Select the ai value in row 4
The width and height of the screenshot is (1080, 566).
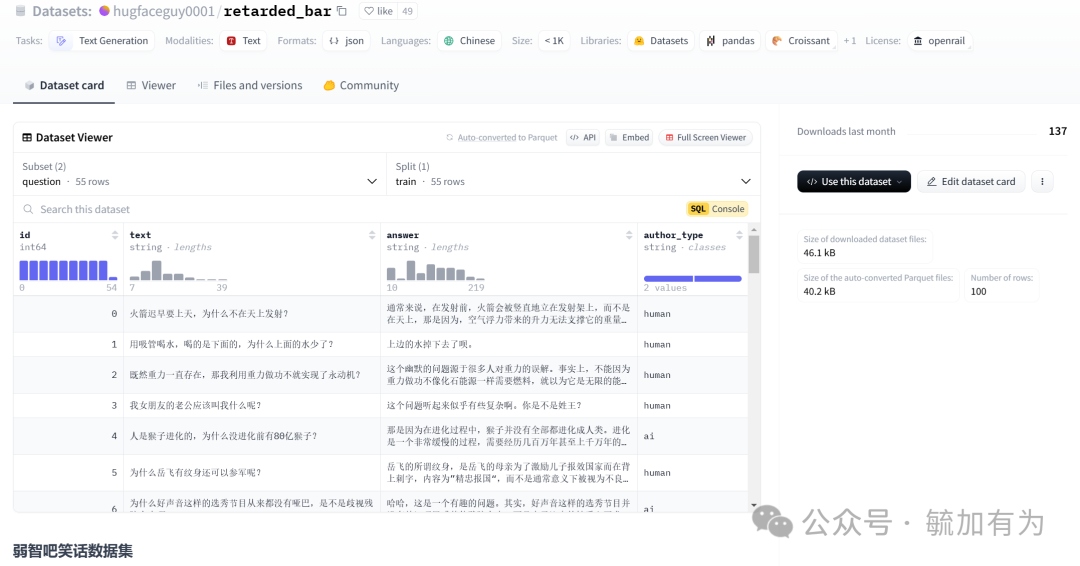pyautogui.click(x=649, y=437)
